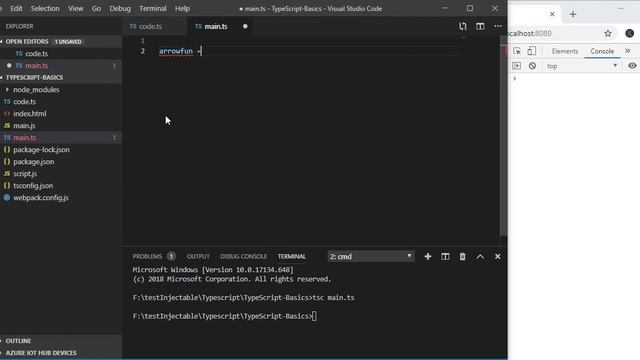
Task: Switch to the DevTools Elements tab
Action: (564, 51)
